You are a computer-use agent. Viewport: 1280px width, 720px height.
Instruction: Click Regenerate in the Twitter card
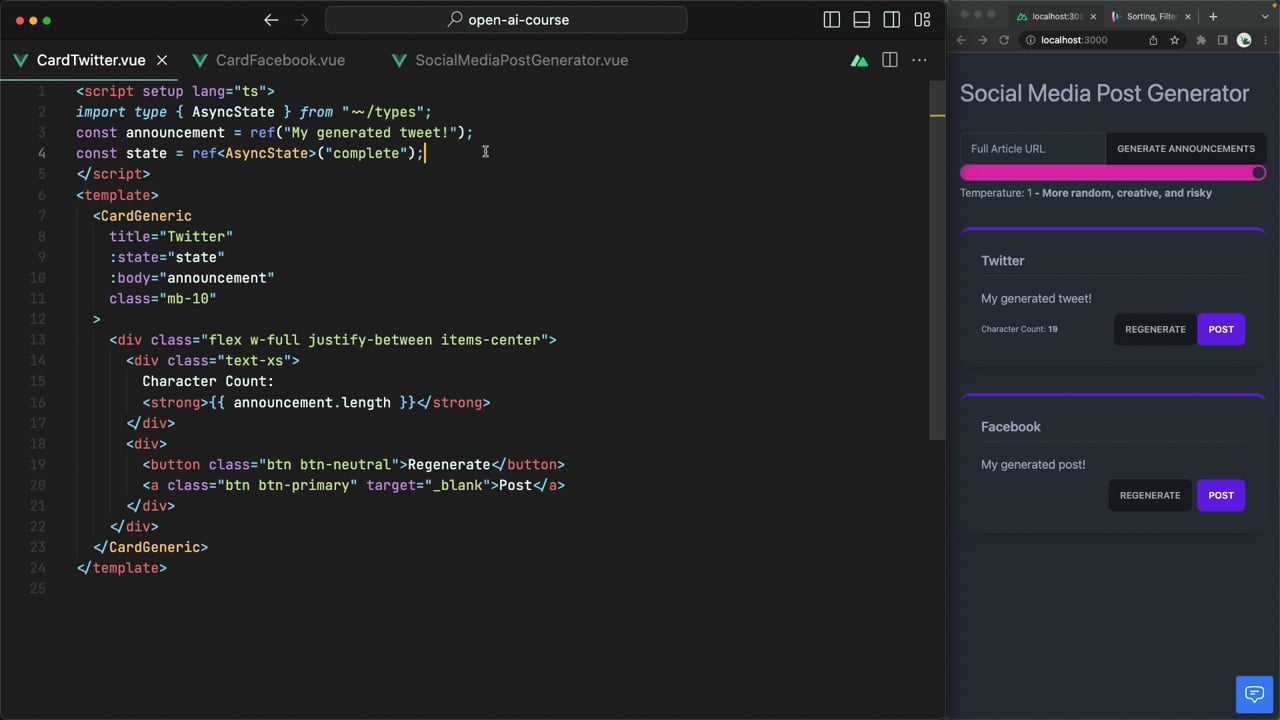pos(1155,329)
